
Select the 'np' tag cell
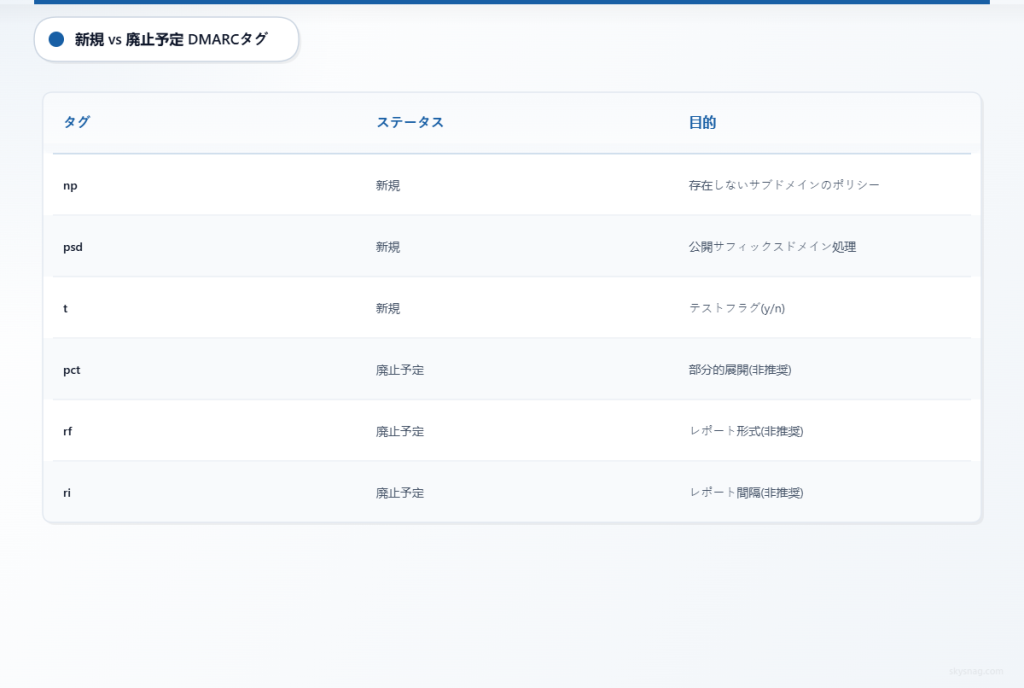pos(70,185)
